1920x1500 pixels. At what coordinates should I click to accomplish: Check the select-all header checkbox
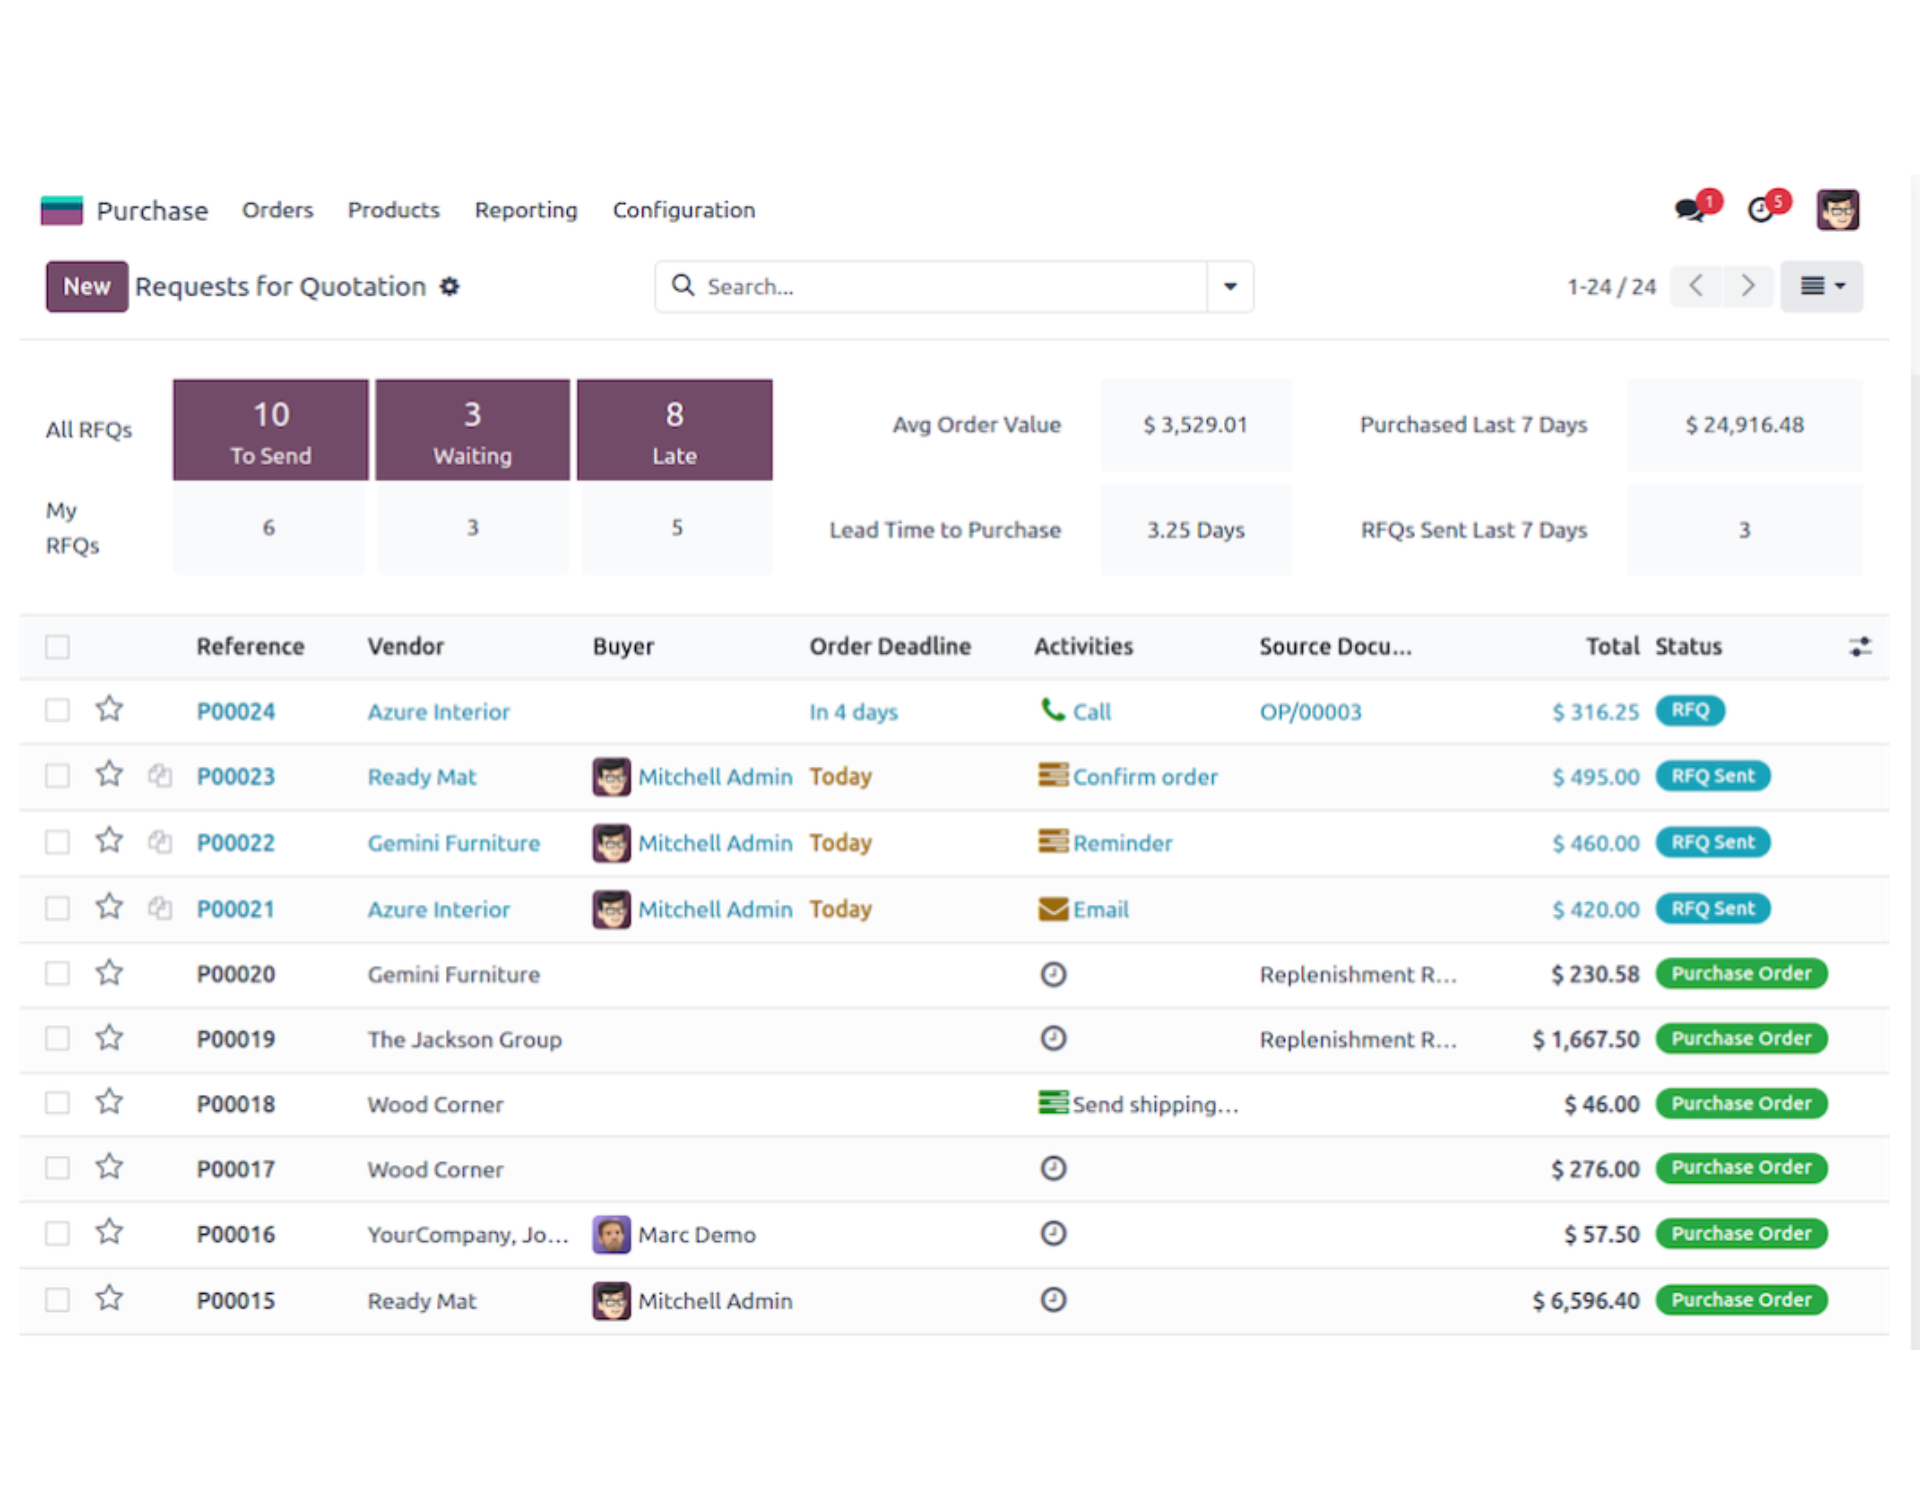click(58, 647)
